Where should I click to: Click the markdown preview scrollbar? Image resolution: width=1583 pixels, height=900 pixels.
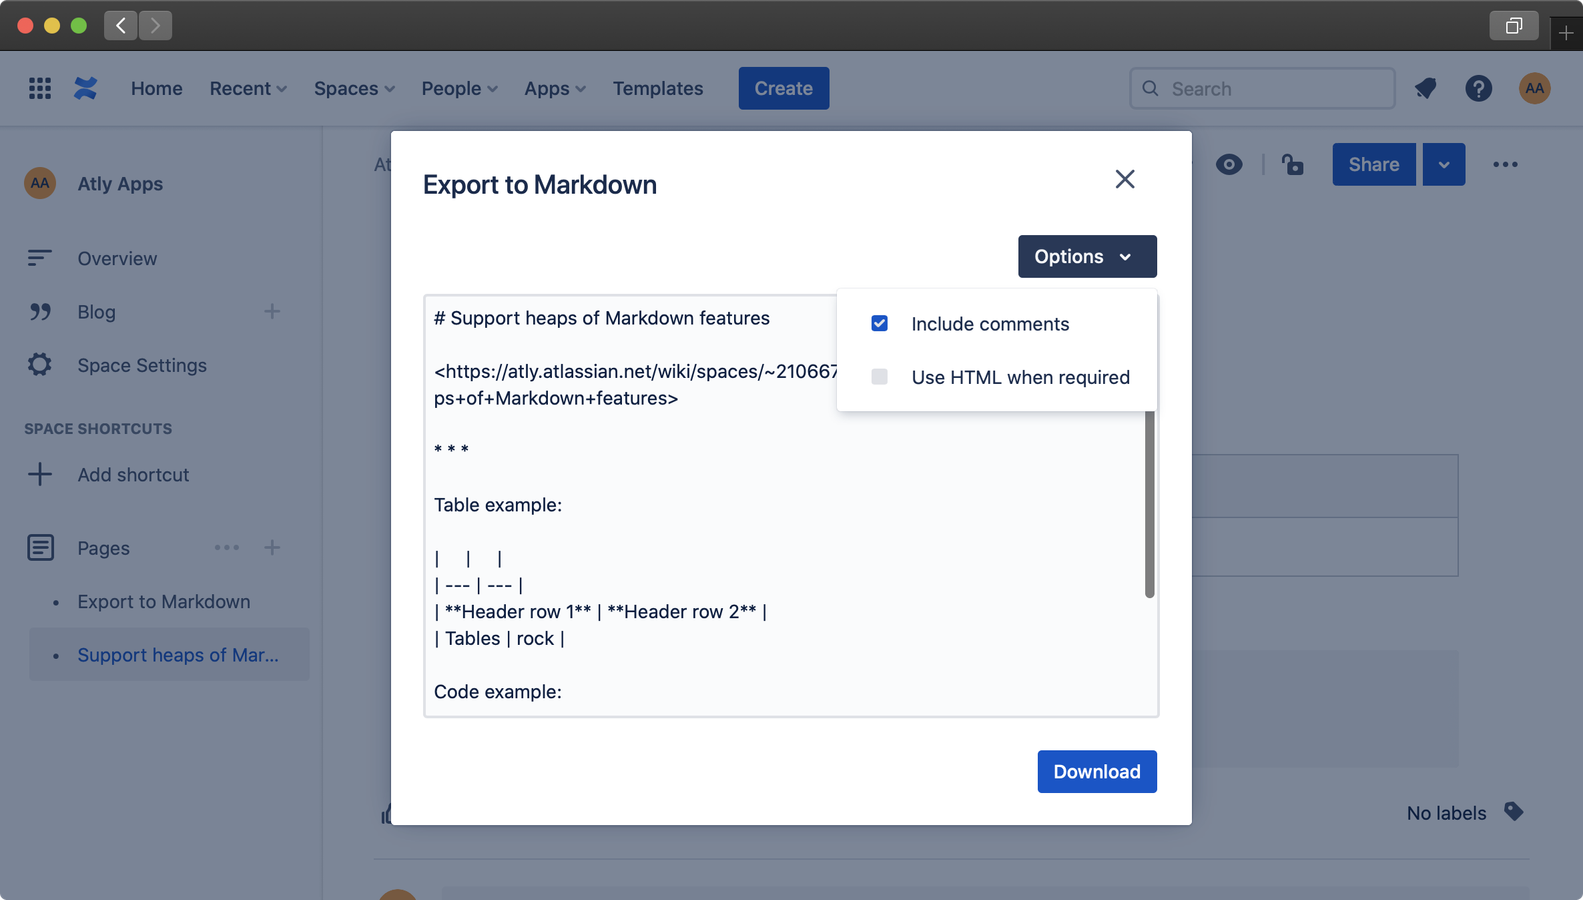pyautogui.click(x=1149, y=504)
